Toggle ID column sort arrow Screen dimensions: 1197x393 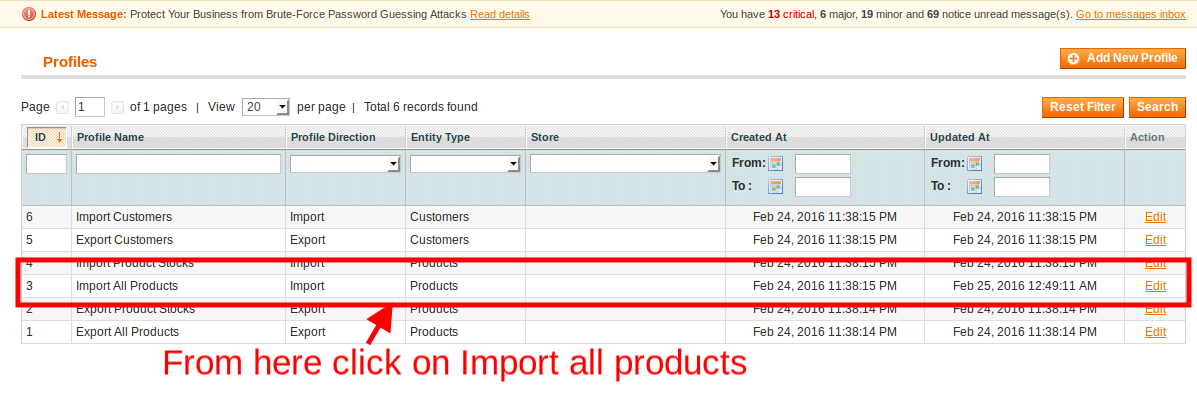[60, 137]
